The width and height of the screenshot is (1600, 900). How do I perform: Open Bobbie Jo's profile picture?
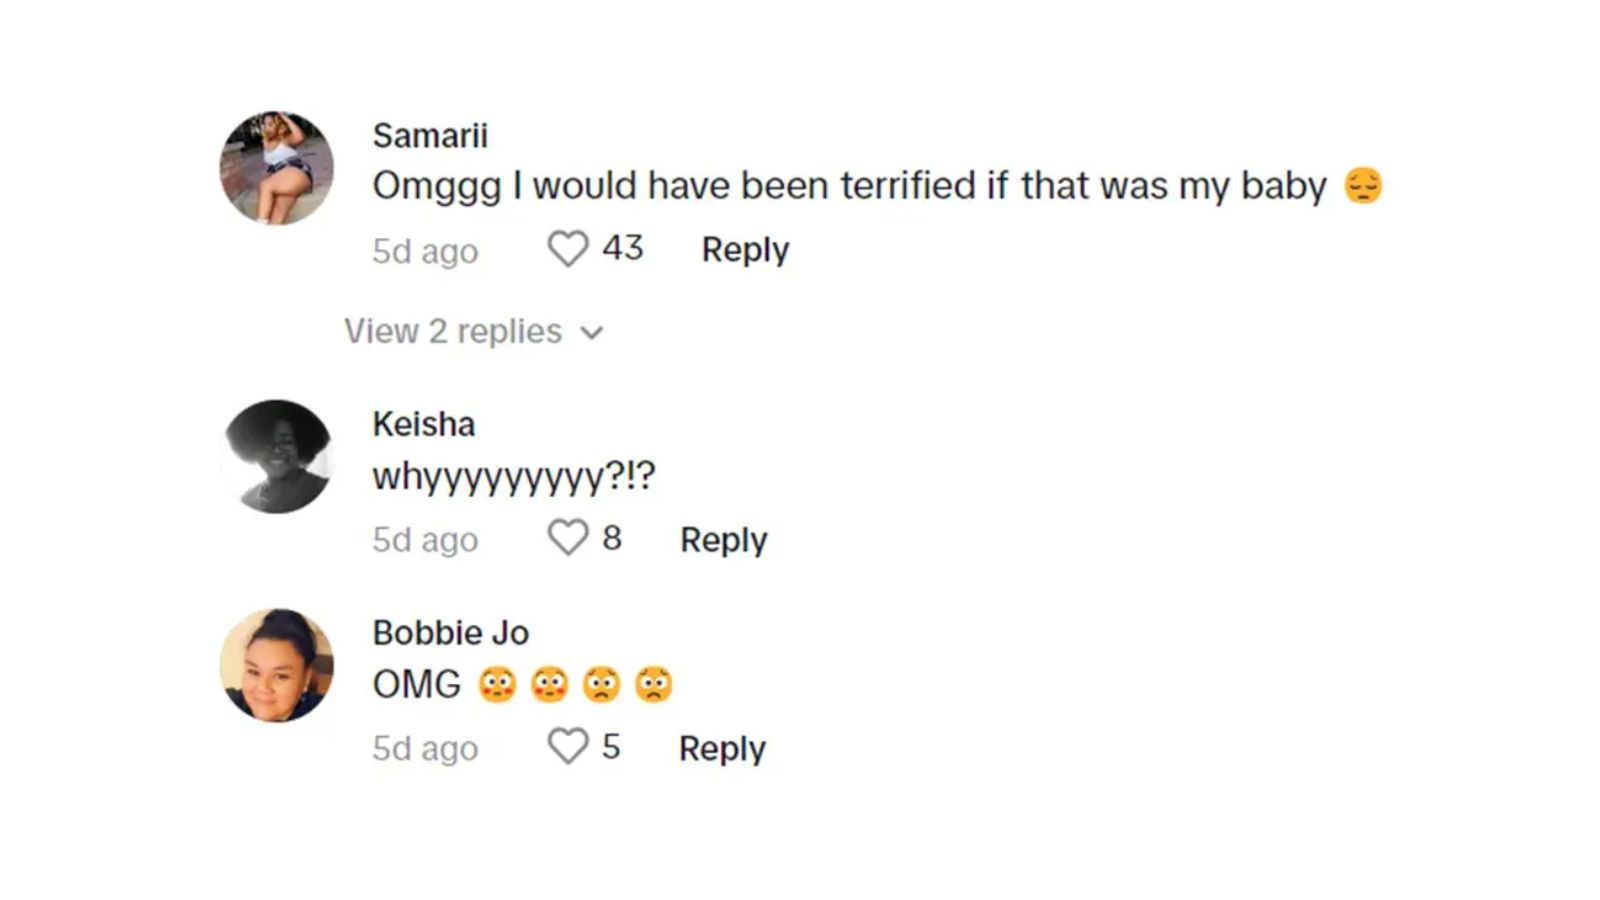pyautogui.click(x=277, y=665)
